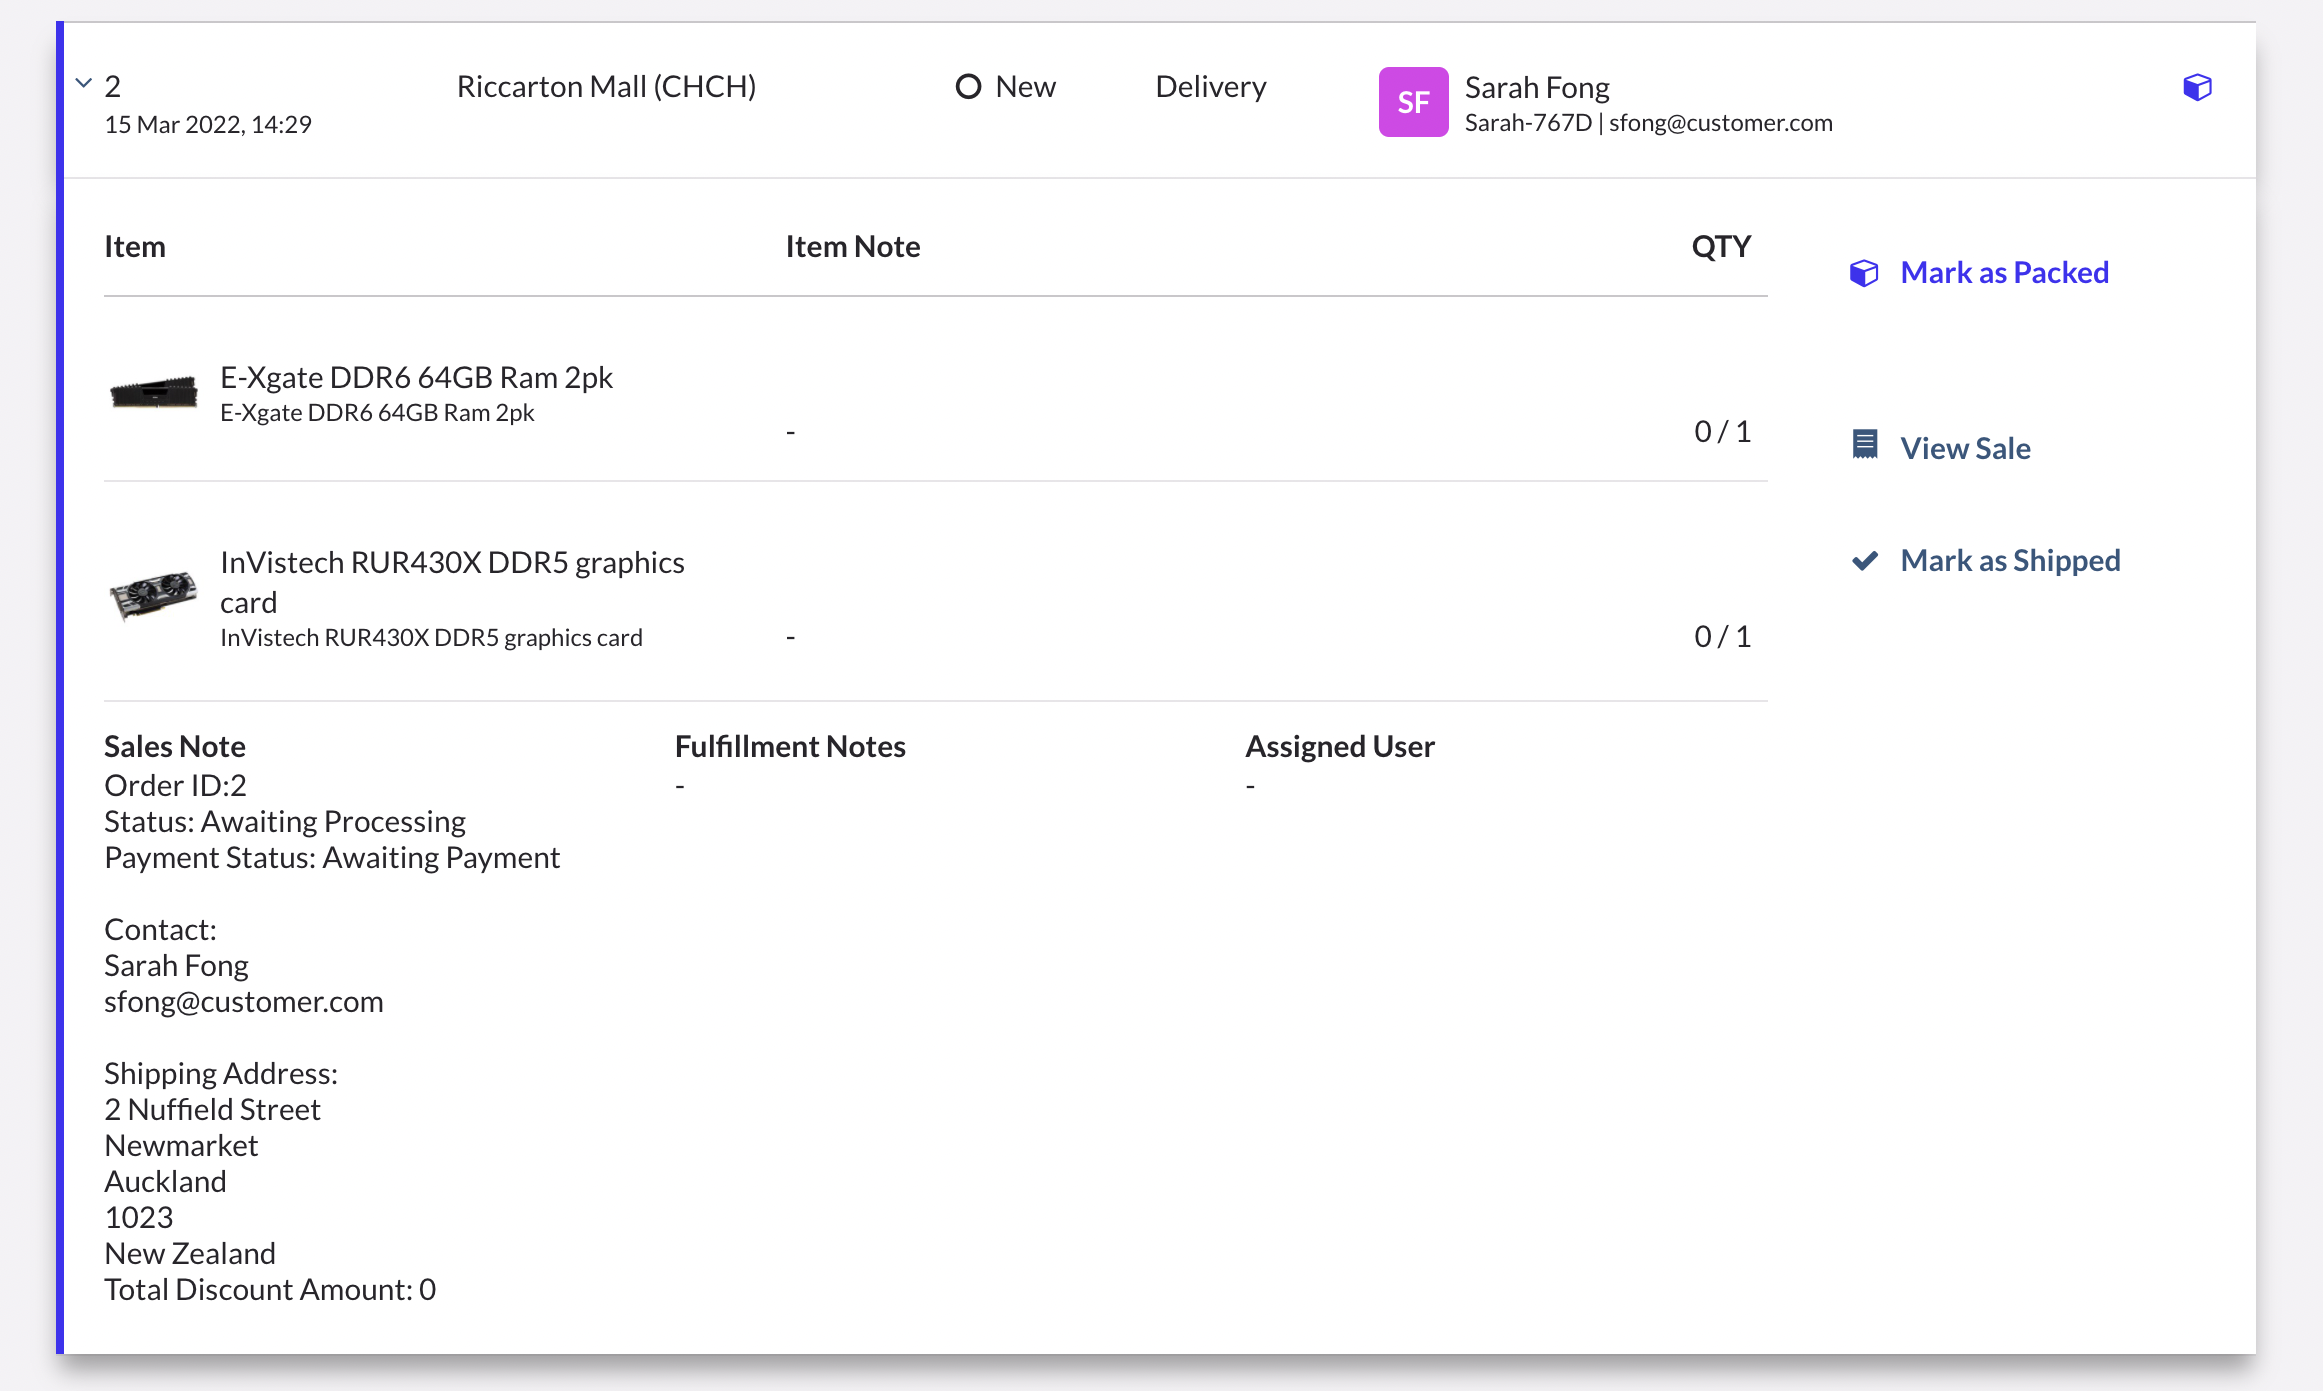Viewport: 2323px width, 1391px height.
Task: Click the SF customer avatar
Action: [1413, 102]
